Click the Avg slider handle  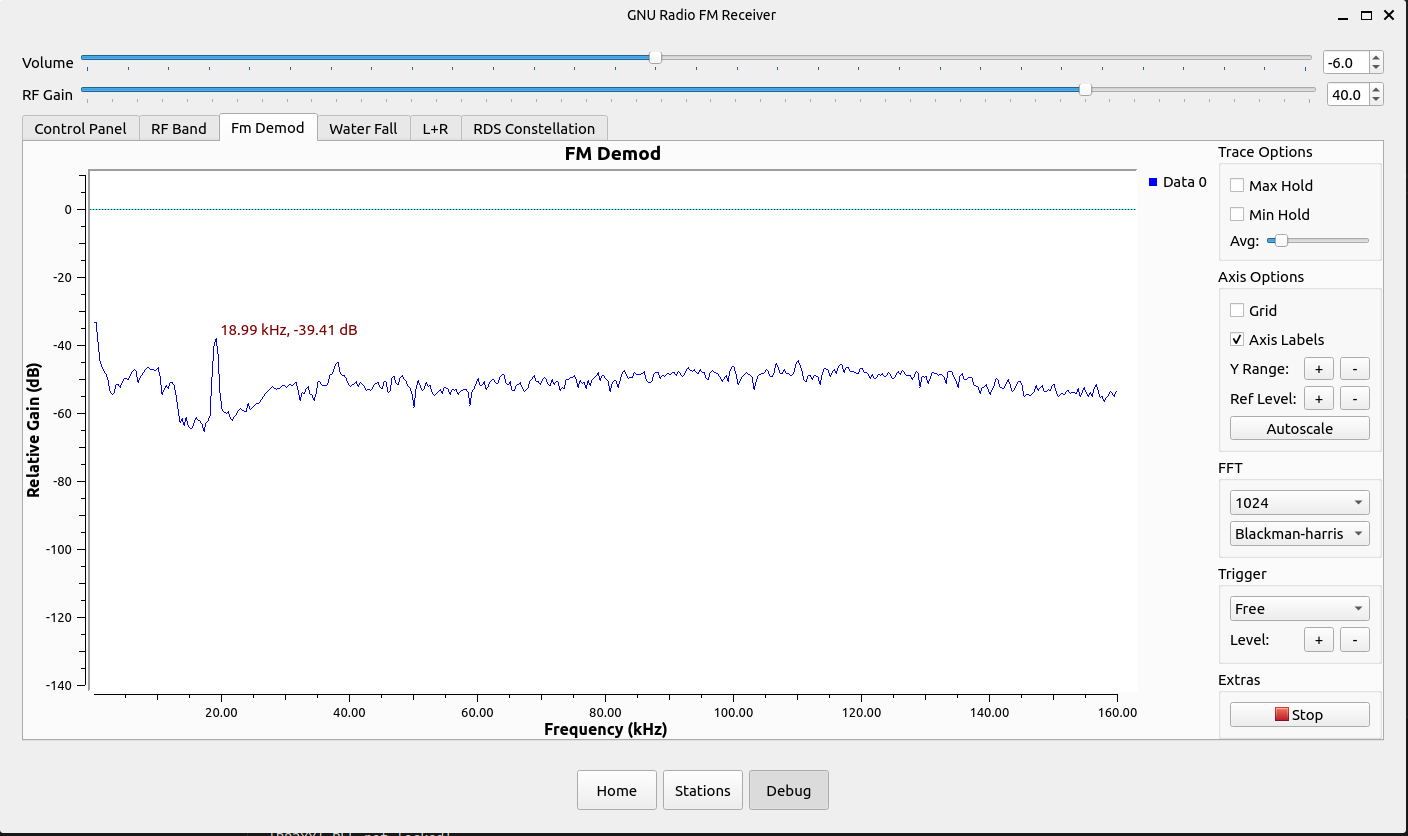[x=1282, y=240]
